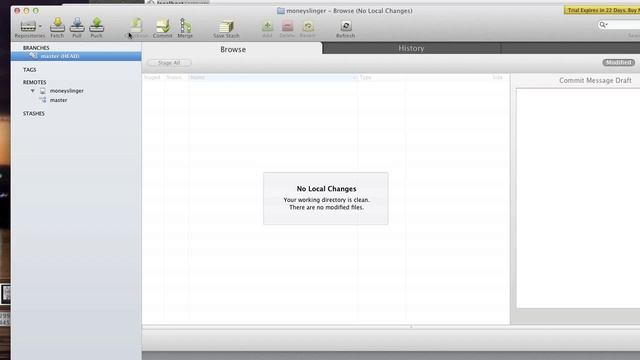The width and height of the screenshot is (640, 360).
Task: Click the TAGS section header
Action: pos(29,70)
